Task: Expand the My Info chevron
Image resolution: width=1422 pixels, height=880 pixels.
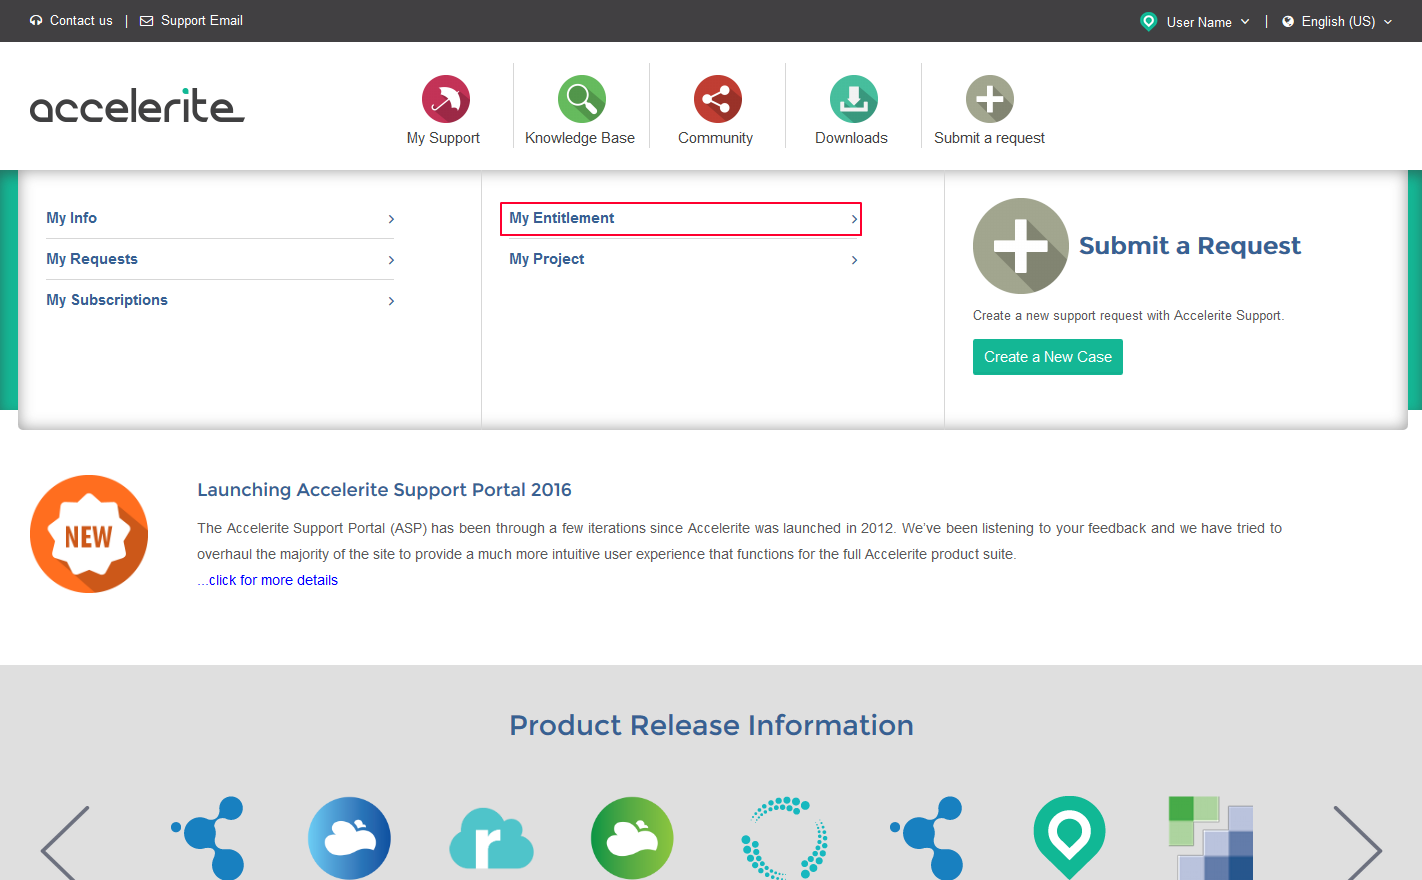Action: tap(391, 219)
